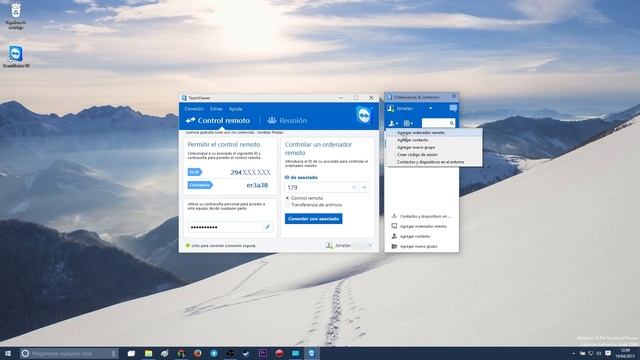Open the TeamViewer 10 desktop shortcut

pos(16,57)
